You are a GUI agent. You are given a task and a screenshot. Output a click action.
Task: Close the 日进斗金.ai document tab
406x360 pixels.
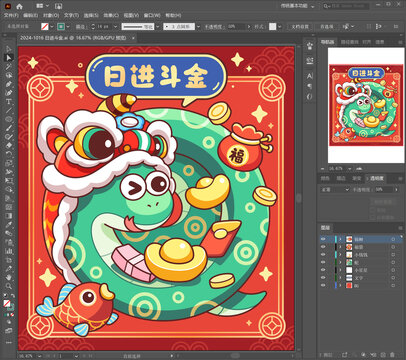[x=133, y=38]
